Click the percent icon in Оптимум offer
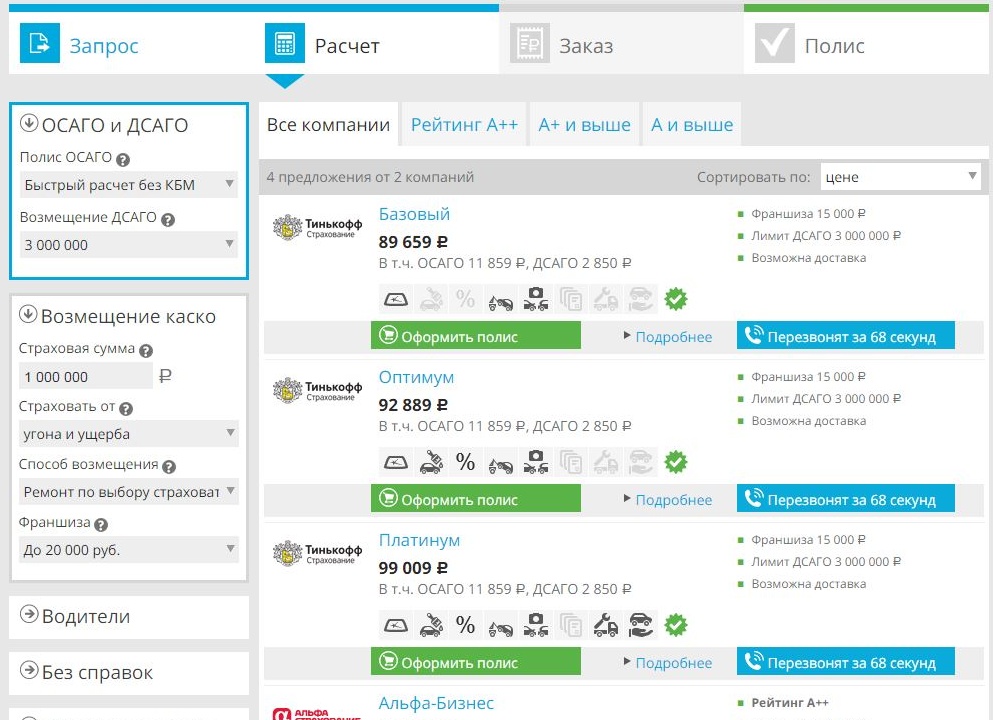 pos(465,462)
